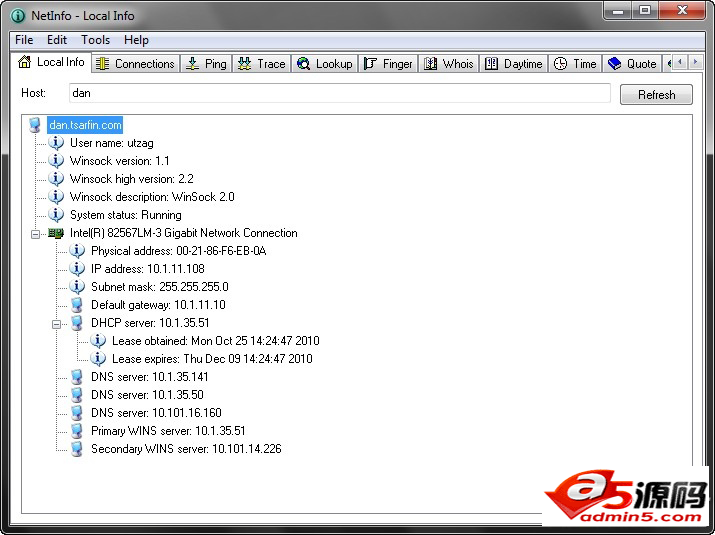Select the dan.tsarfin.com root node
Image resolution: width=715 pixels, height=535 pixels.
[x=85, y=125]
